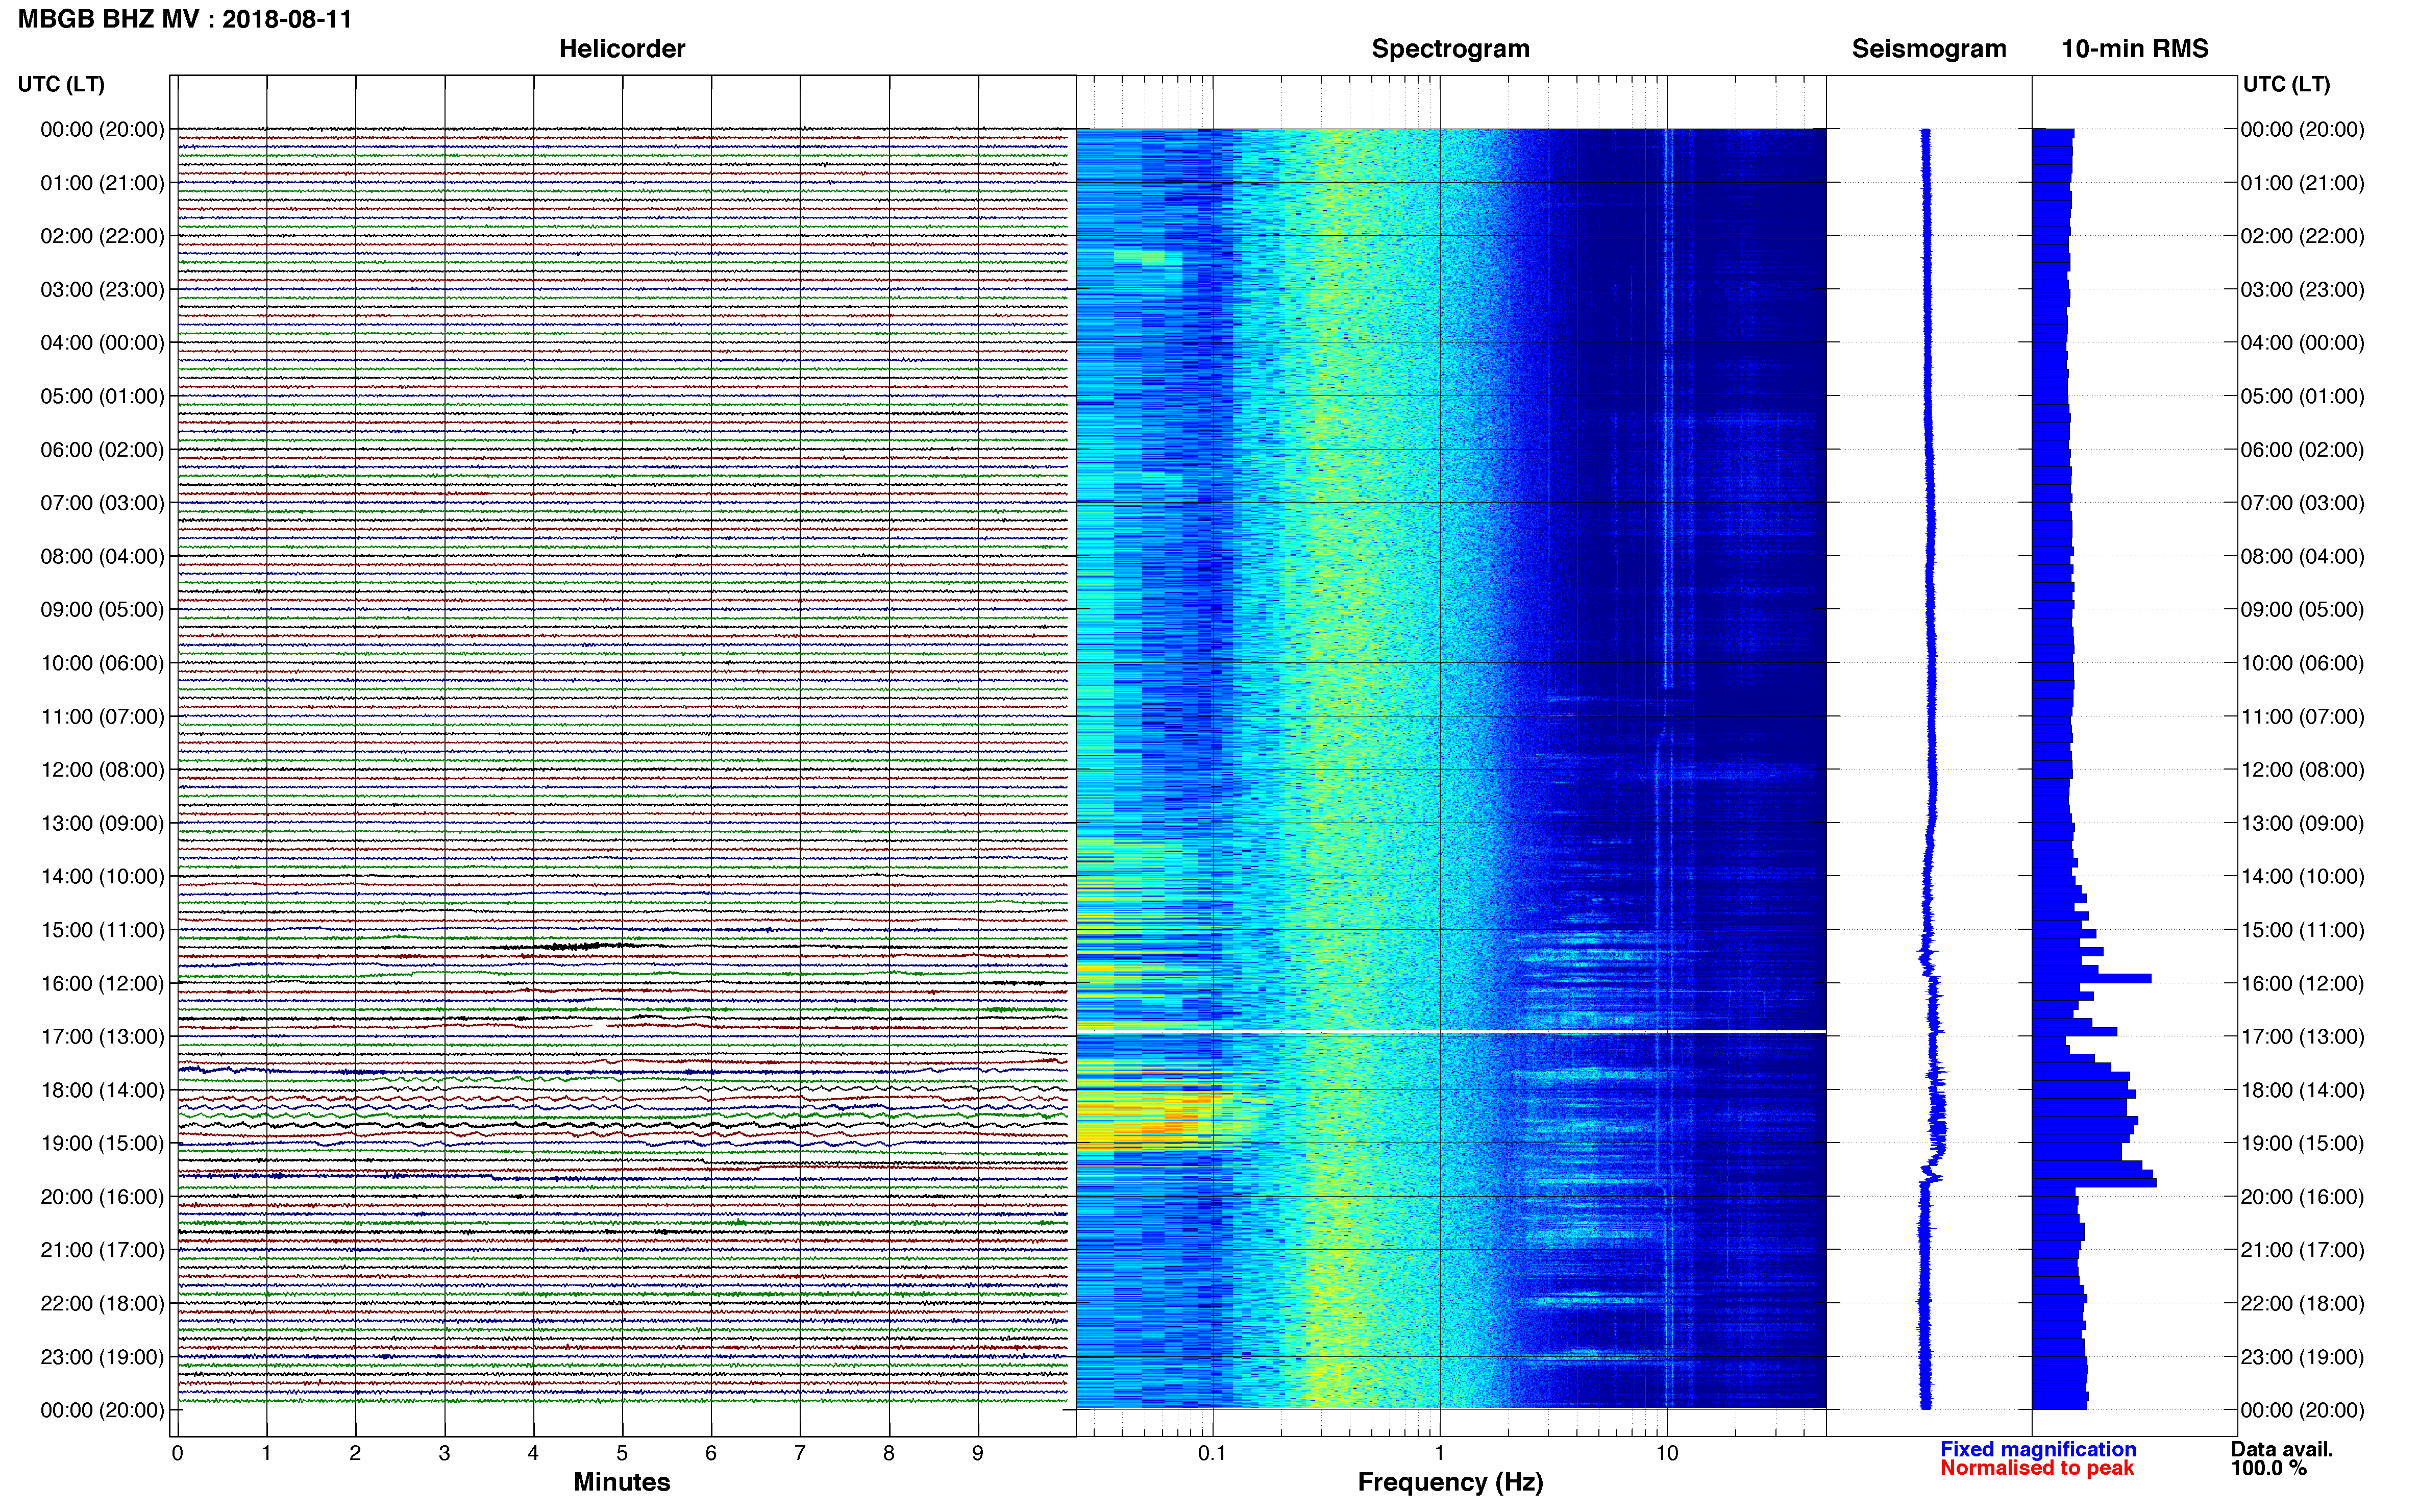Click the 10:00 (06:00) label beside the Helicorder
This screenshot has height=1512, width=2419.
(102, 663)
